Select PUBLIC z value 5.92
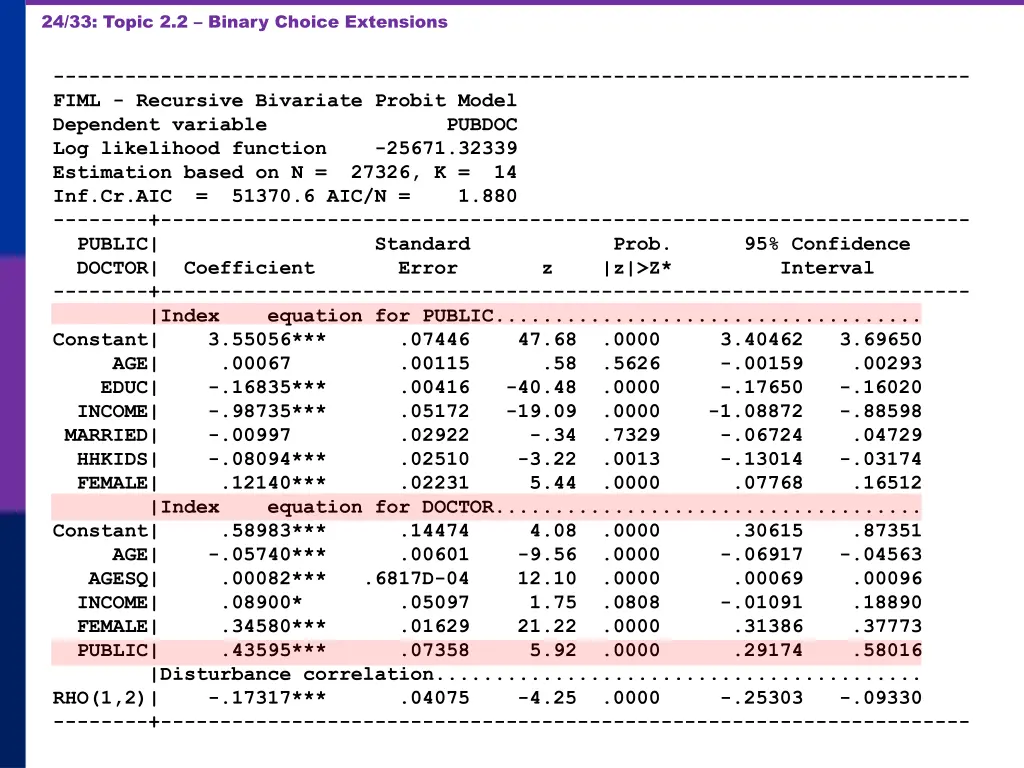The height and width of the screenshot is (768, 1024). pos(553,650)
